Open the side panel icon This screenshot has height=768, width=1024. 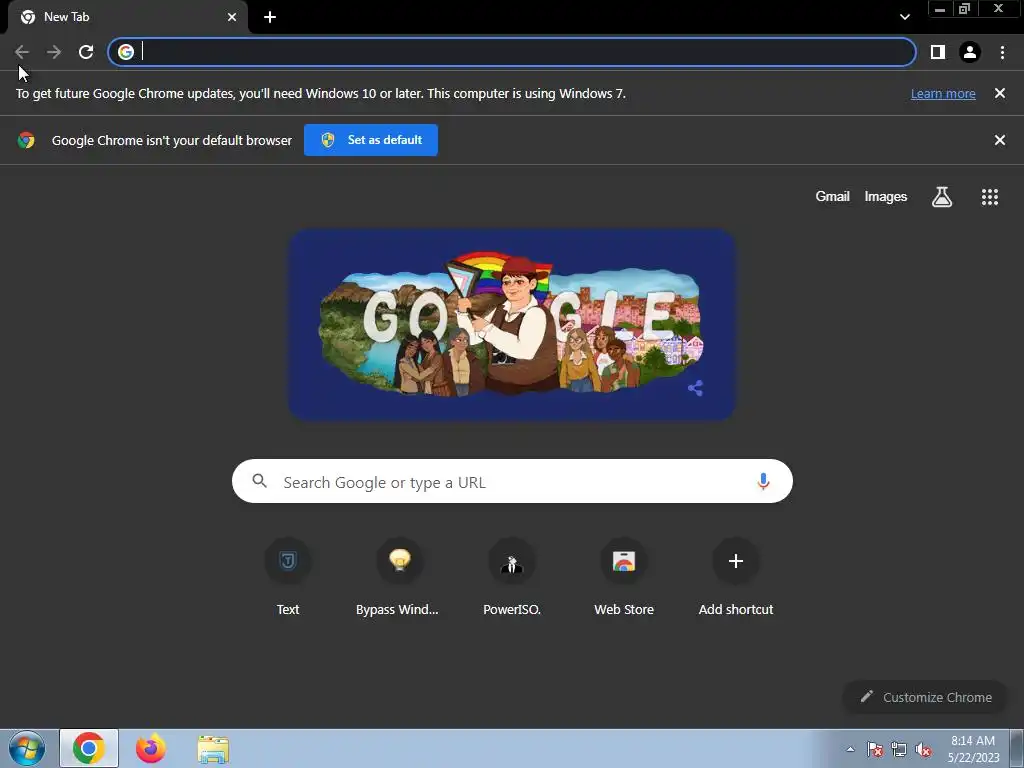tap(938, 52)
